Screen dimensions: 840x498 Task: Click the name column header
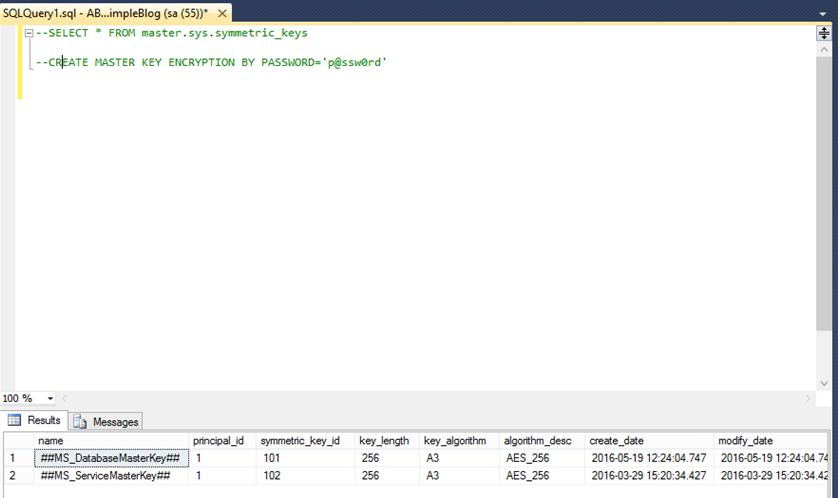111,441
